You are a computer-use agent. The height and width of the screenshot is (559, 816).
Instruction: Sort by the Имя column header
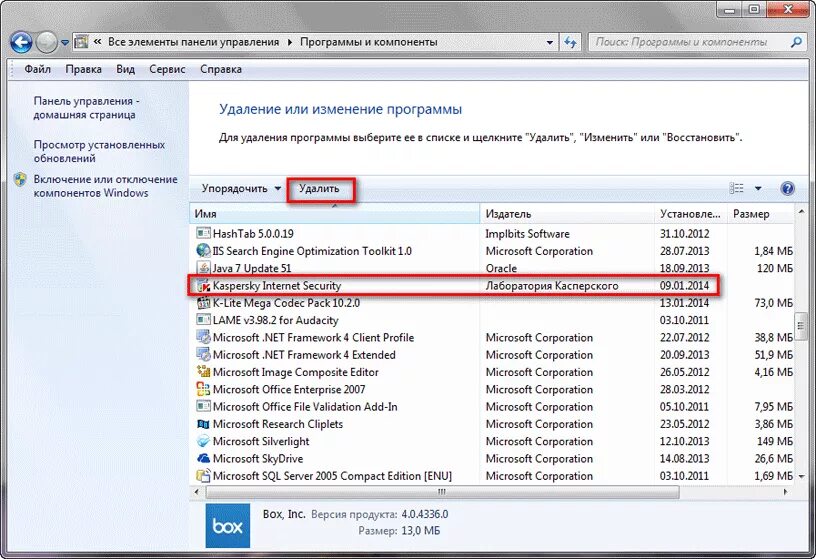334,214
